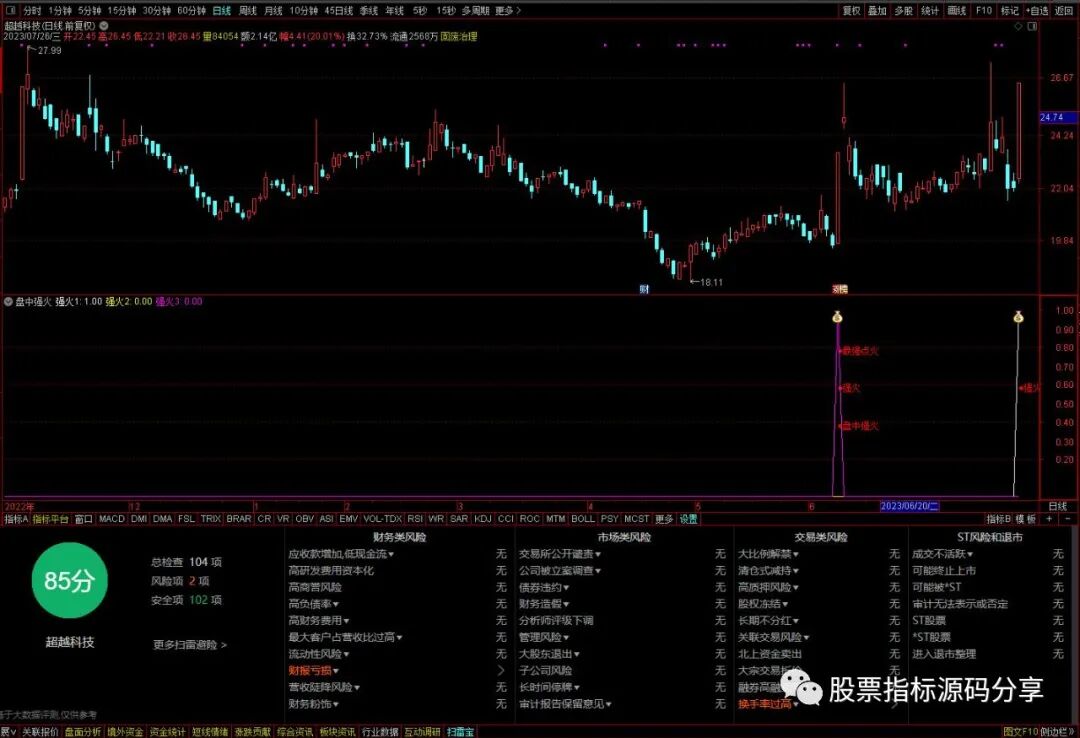Open the 指标平台 tab
This screenshot has height=738, width=1080.
click(x=50, y=518)
